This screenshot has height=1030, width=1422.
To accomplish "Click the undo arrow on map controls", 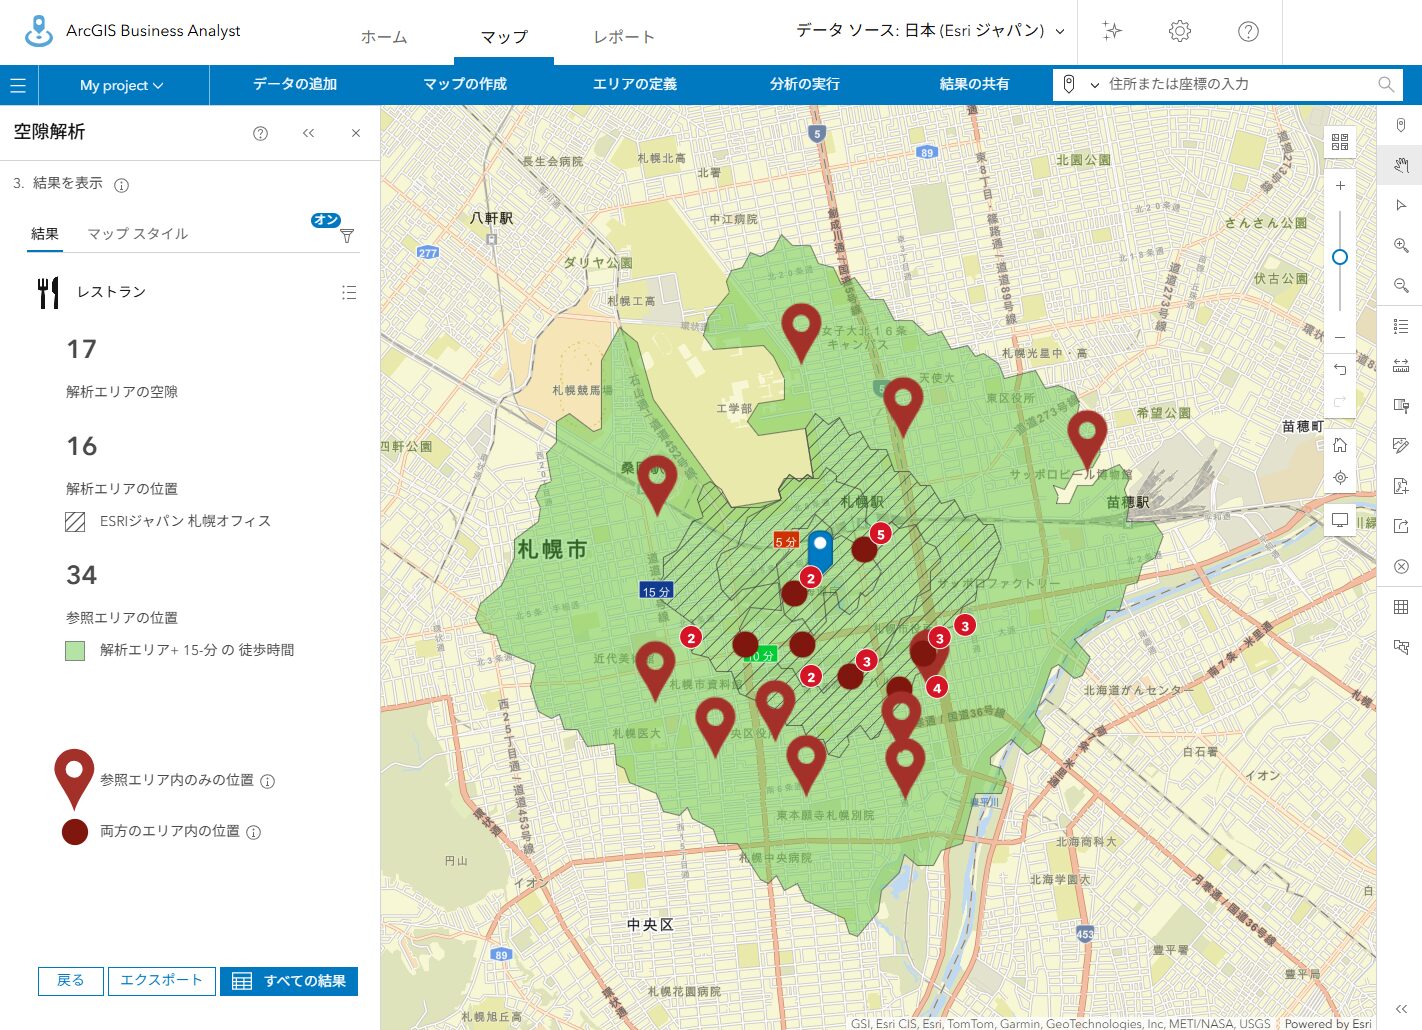I will coord(1340,369).
